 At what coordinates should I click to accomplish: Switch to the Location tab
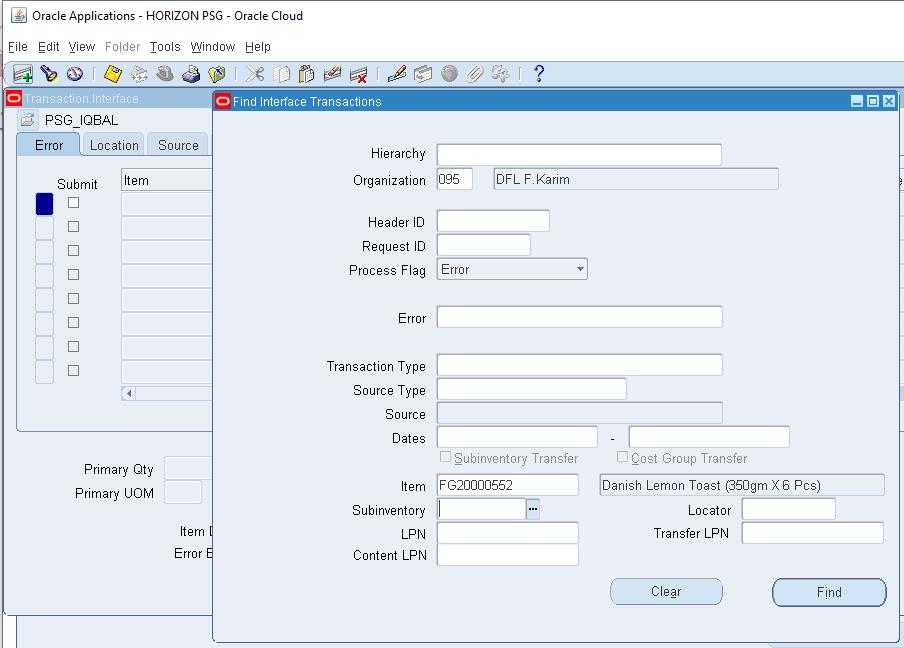(x=113, y=144)
